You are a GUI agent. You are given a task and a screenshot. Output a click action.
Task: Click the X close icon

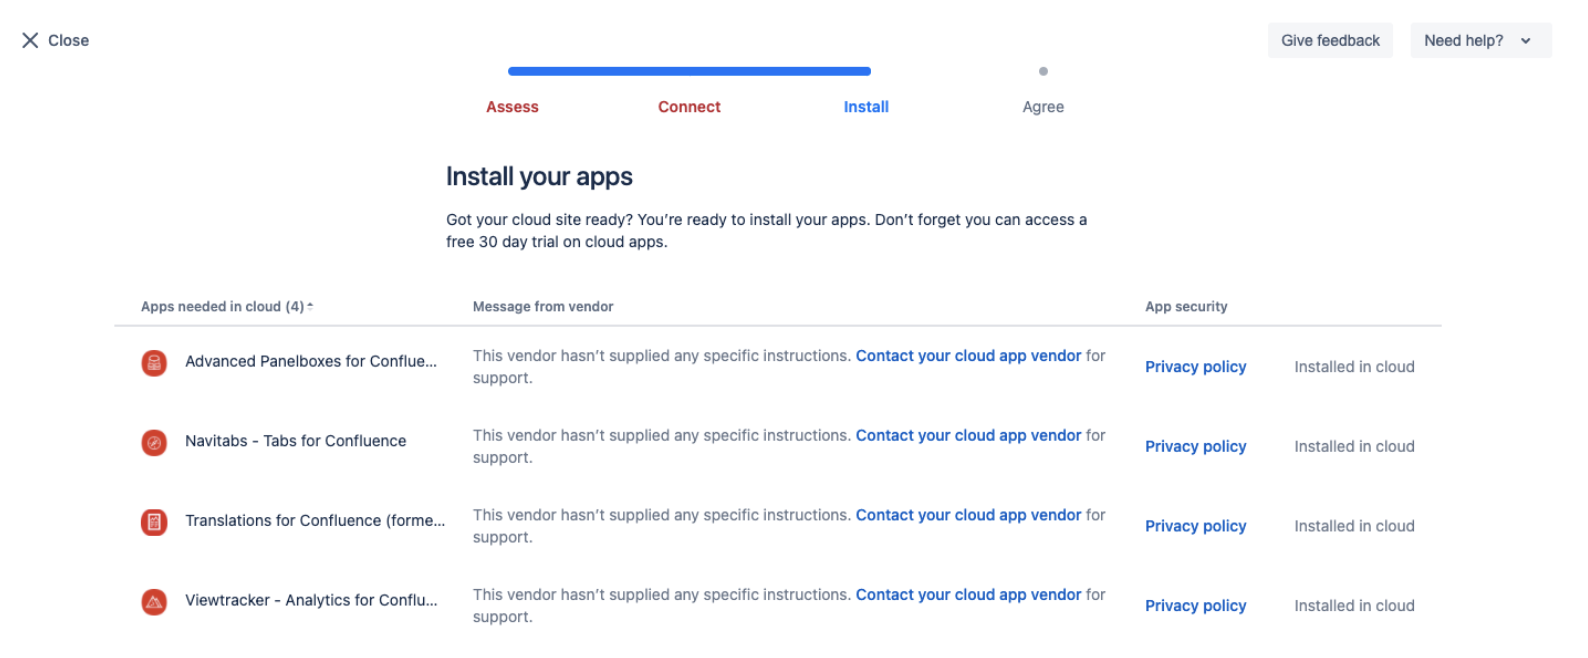click(30, 40)
